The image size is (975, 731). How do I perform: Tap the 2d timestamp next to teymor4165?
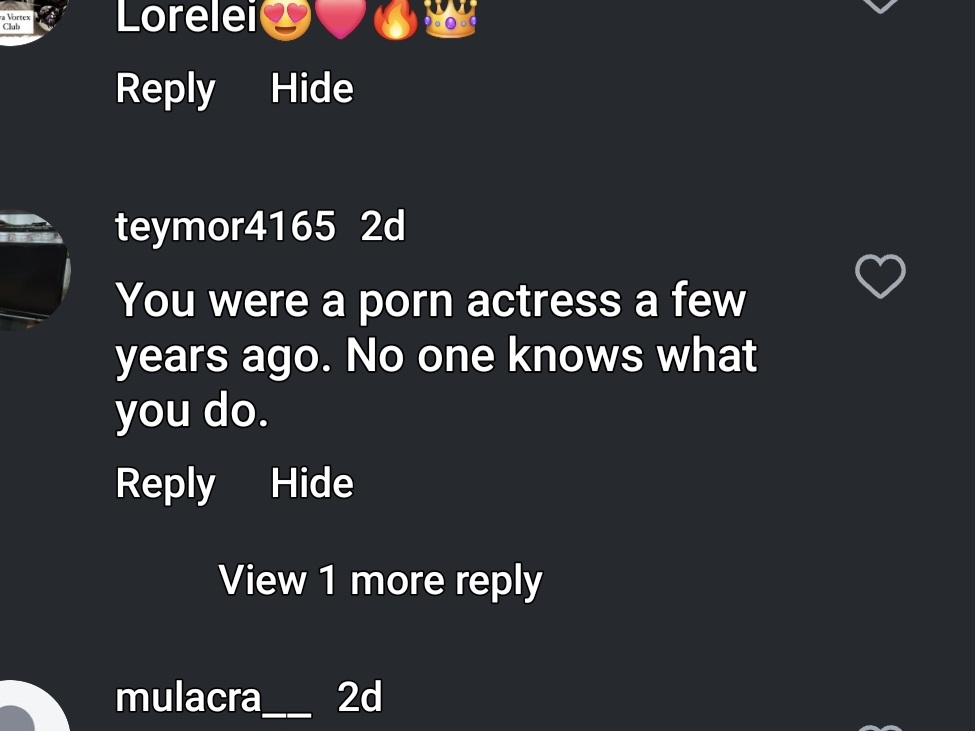pyautogui.click(x=383, y=226)
